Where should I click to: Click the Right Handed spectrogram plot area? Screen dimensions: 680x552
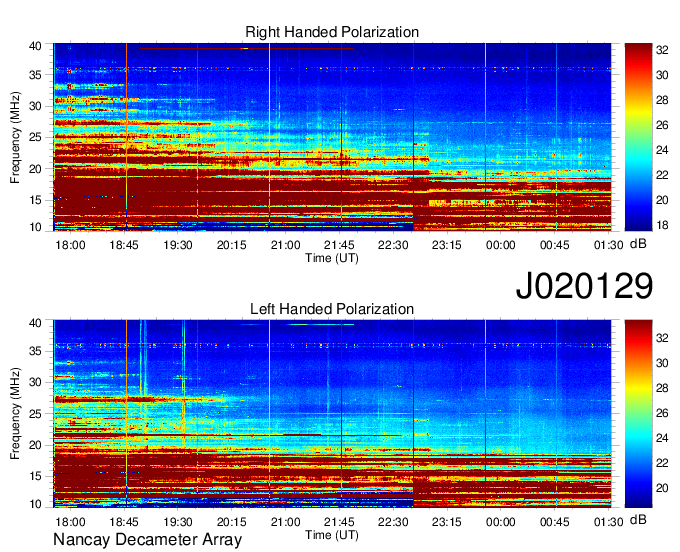point(332,137)
